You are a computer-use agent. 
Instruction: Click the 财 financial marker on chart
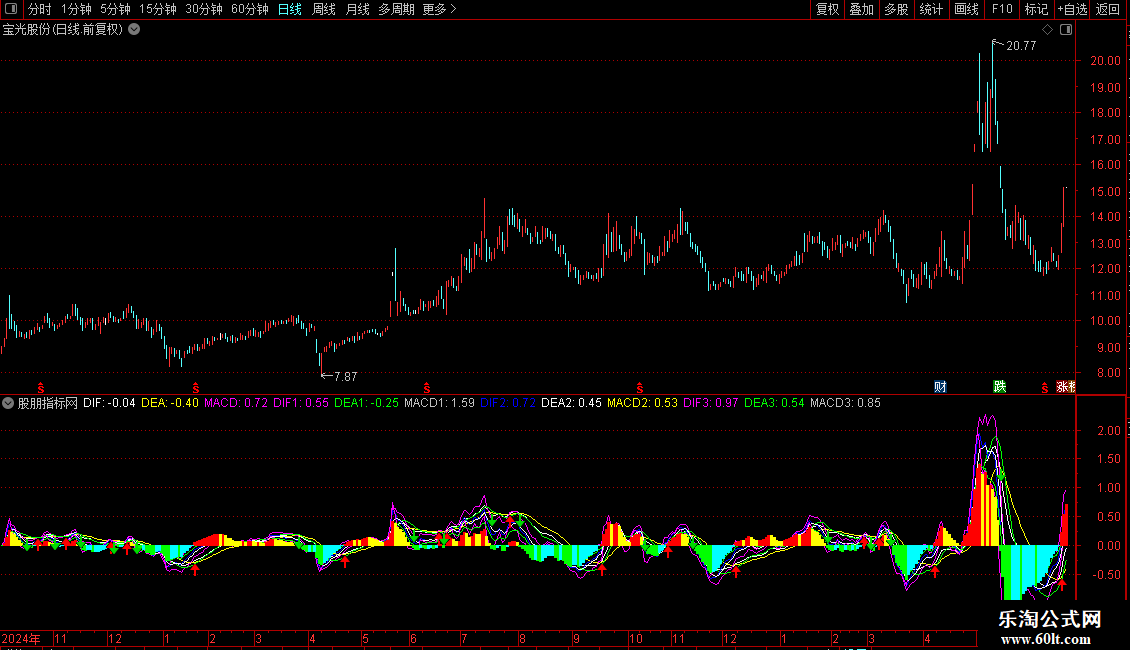(940, 387)
